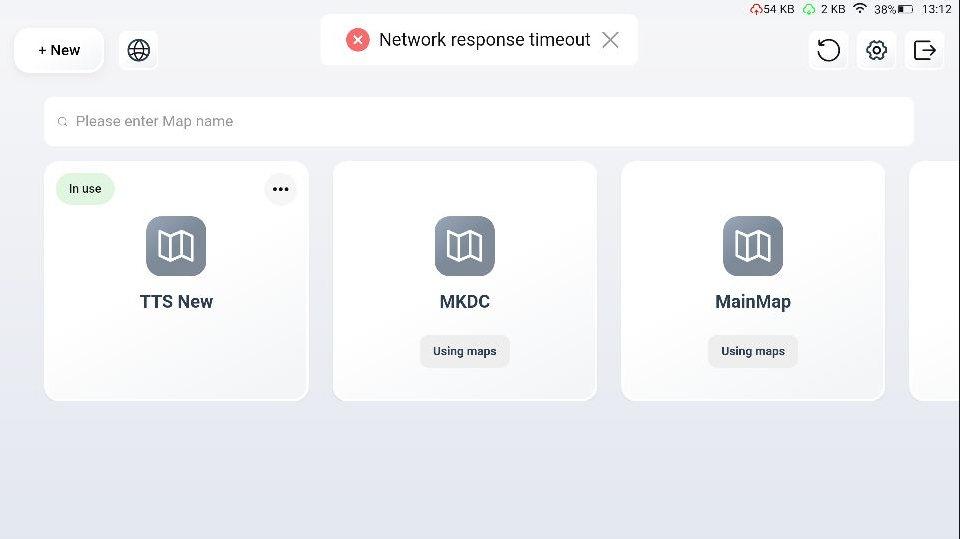Select the MKDC map icon
The image size is (960, 539).
(464, 246)
